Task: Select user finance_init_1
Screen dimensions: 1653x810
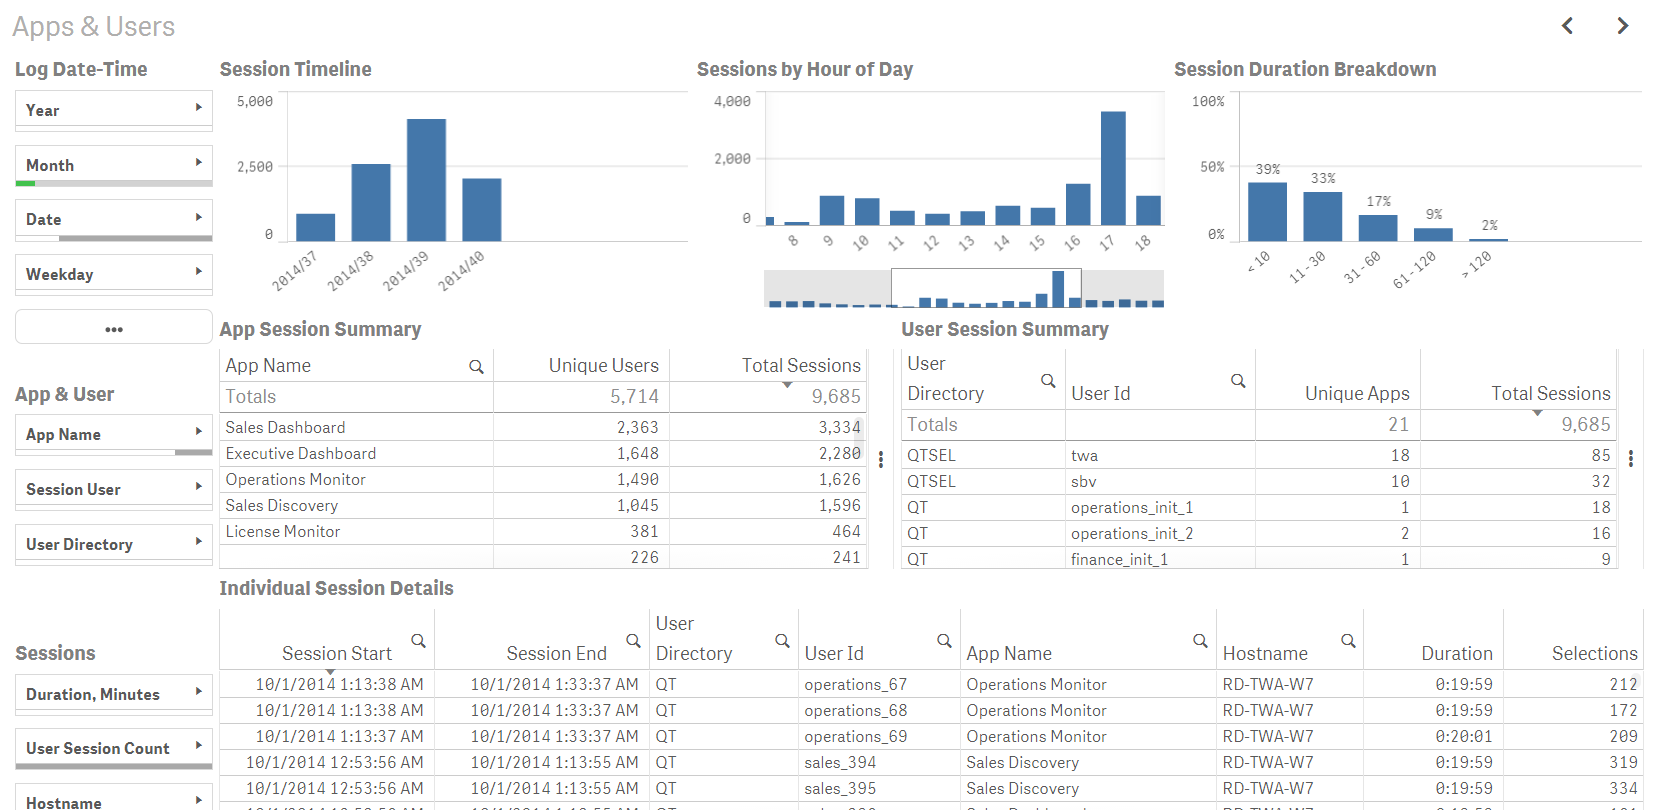Action: 1119,559
